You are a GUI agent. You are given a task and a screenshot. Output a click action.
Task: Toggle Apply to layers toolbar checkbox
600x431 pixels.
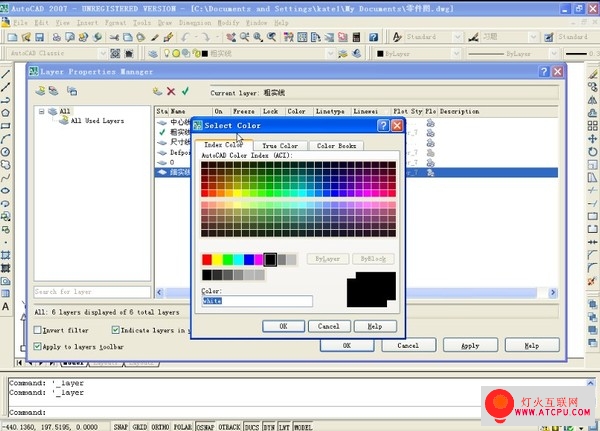(x=38, y=346)
